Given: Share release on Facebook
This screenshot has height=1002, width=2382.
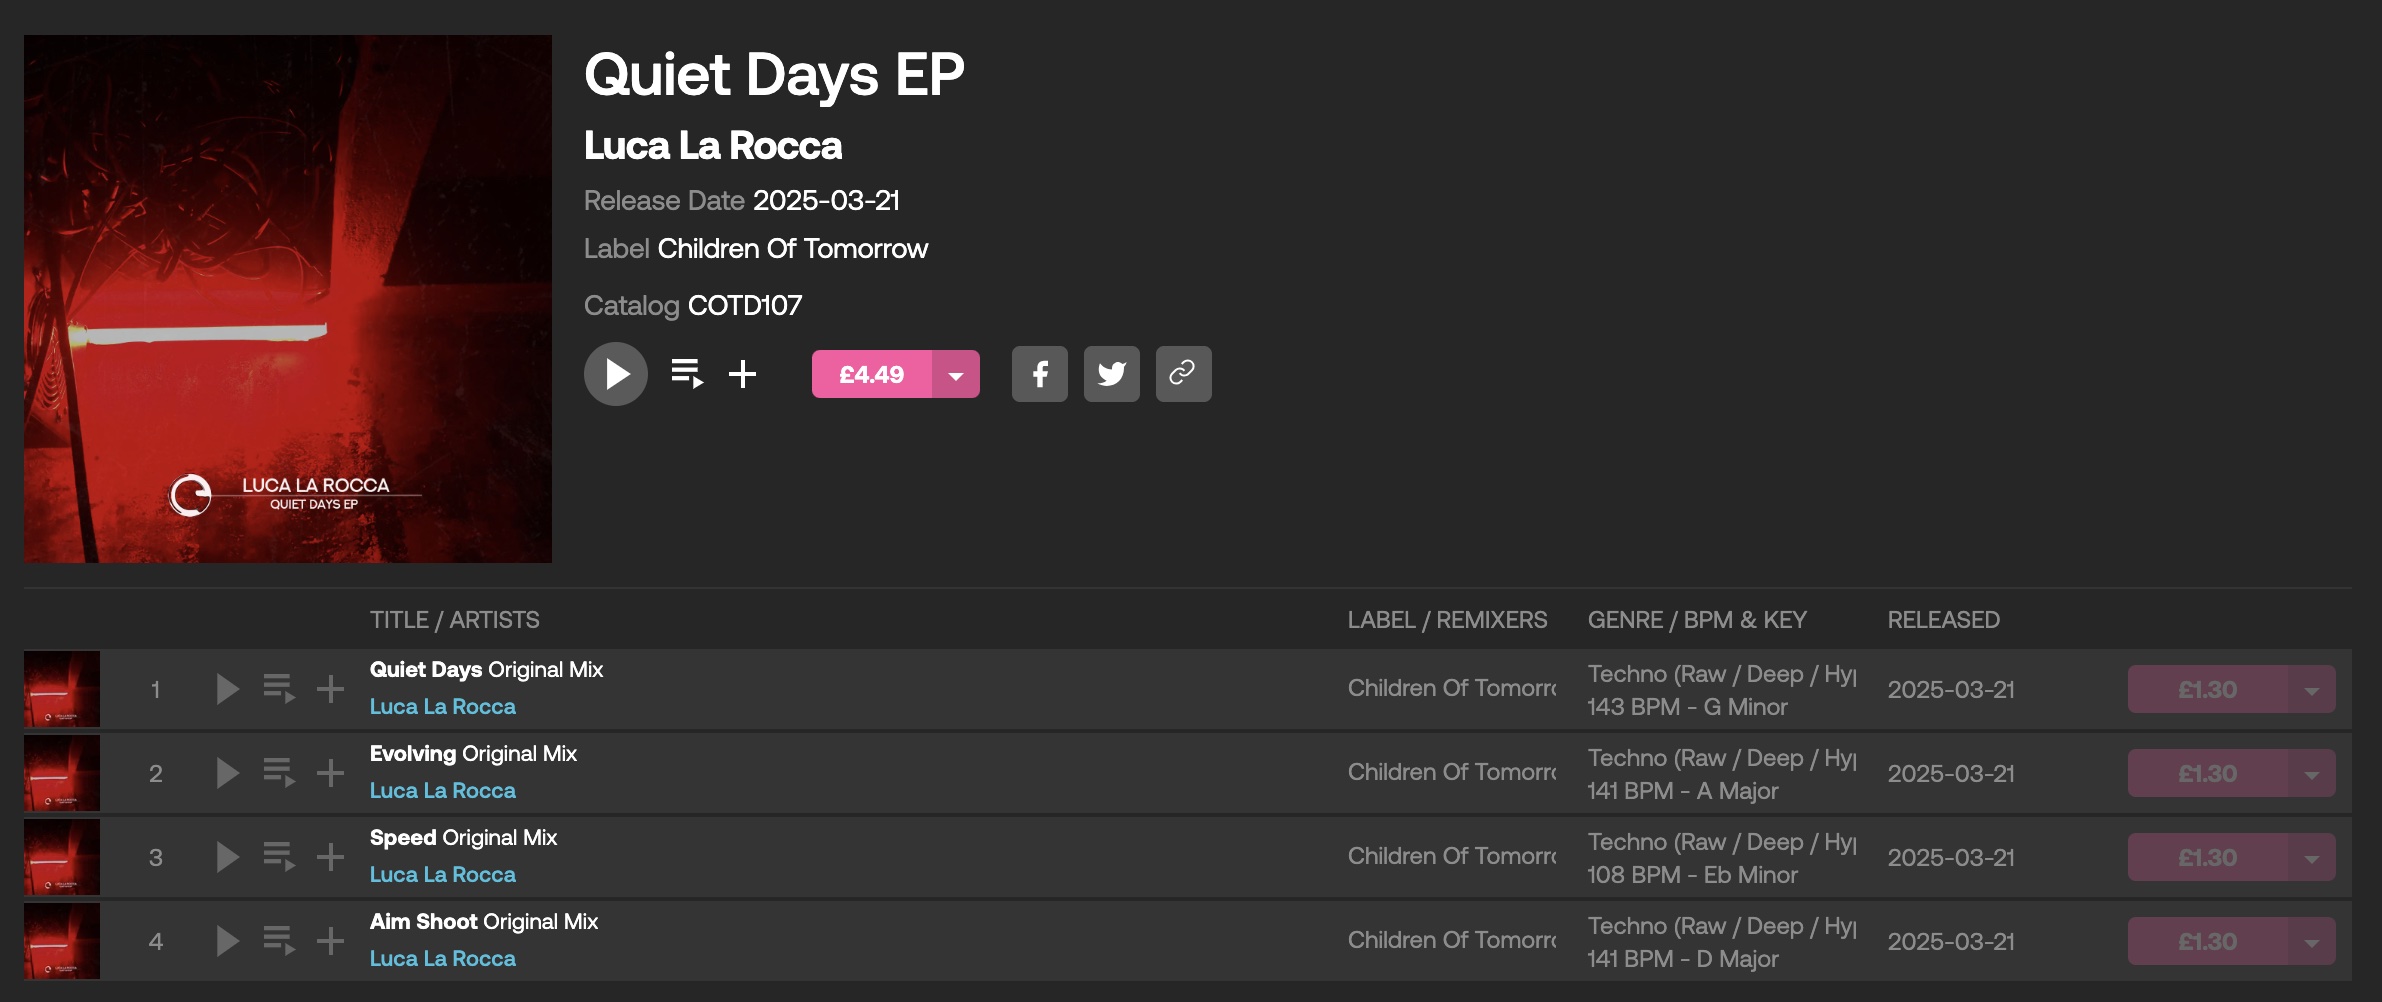Looking at the screenshot, I should tap(1040, 374).
